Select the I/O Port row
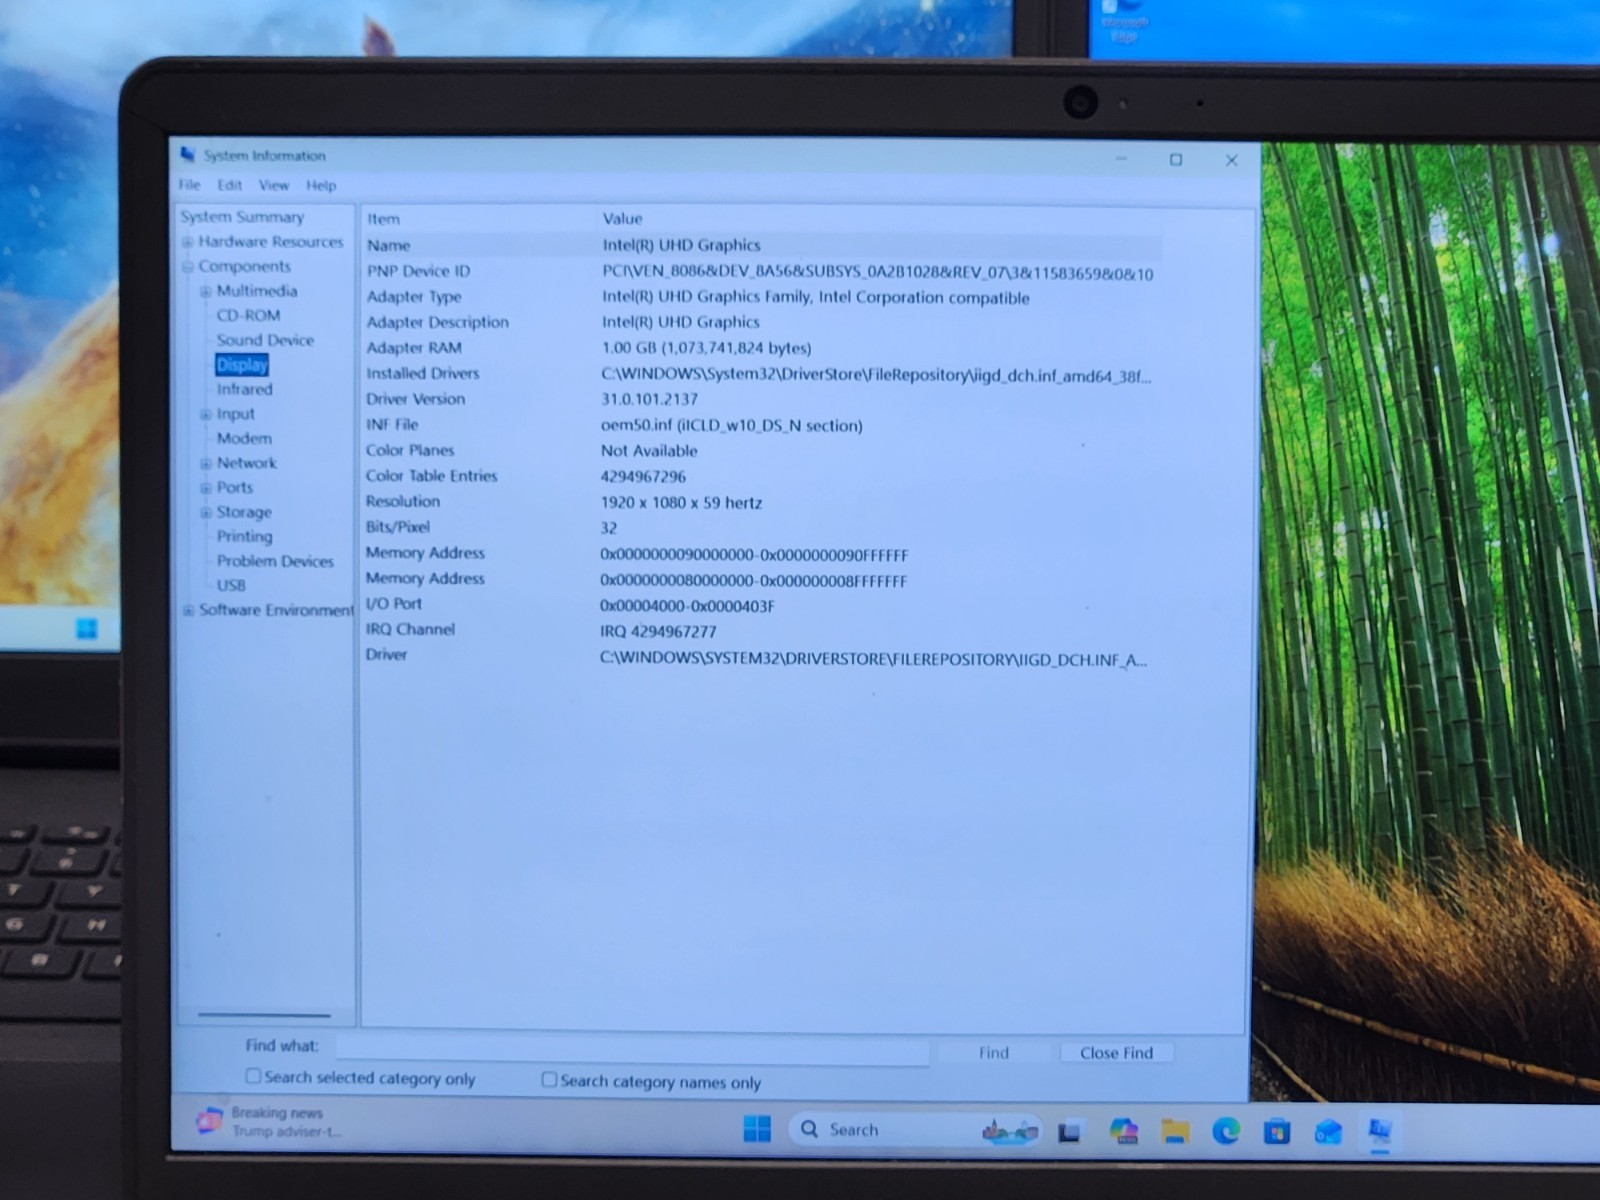 click(x=762, y=604)
